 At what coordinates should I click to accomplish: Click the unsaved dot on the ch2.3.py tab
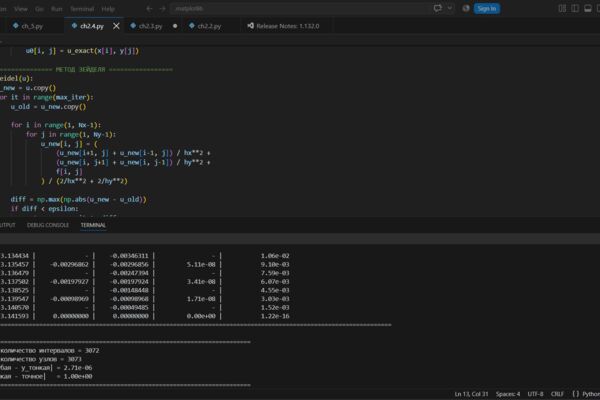pos(175,26)
